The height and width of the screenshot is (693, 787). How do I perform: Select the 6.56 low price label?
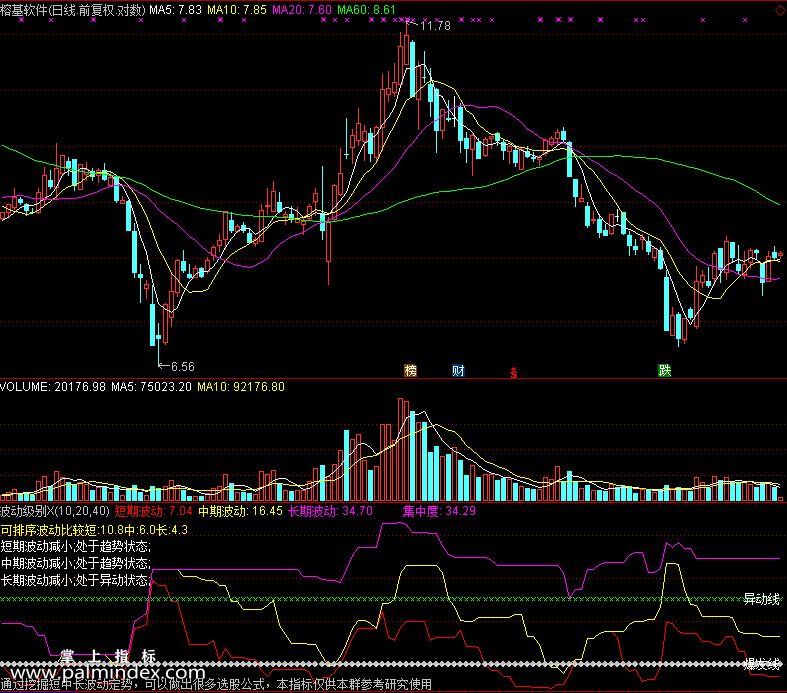pos(183,367)
